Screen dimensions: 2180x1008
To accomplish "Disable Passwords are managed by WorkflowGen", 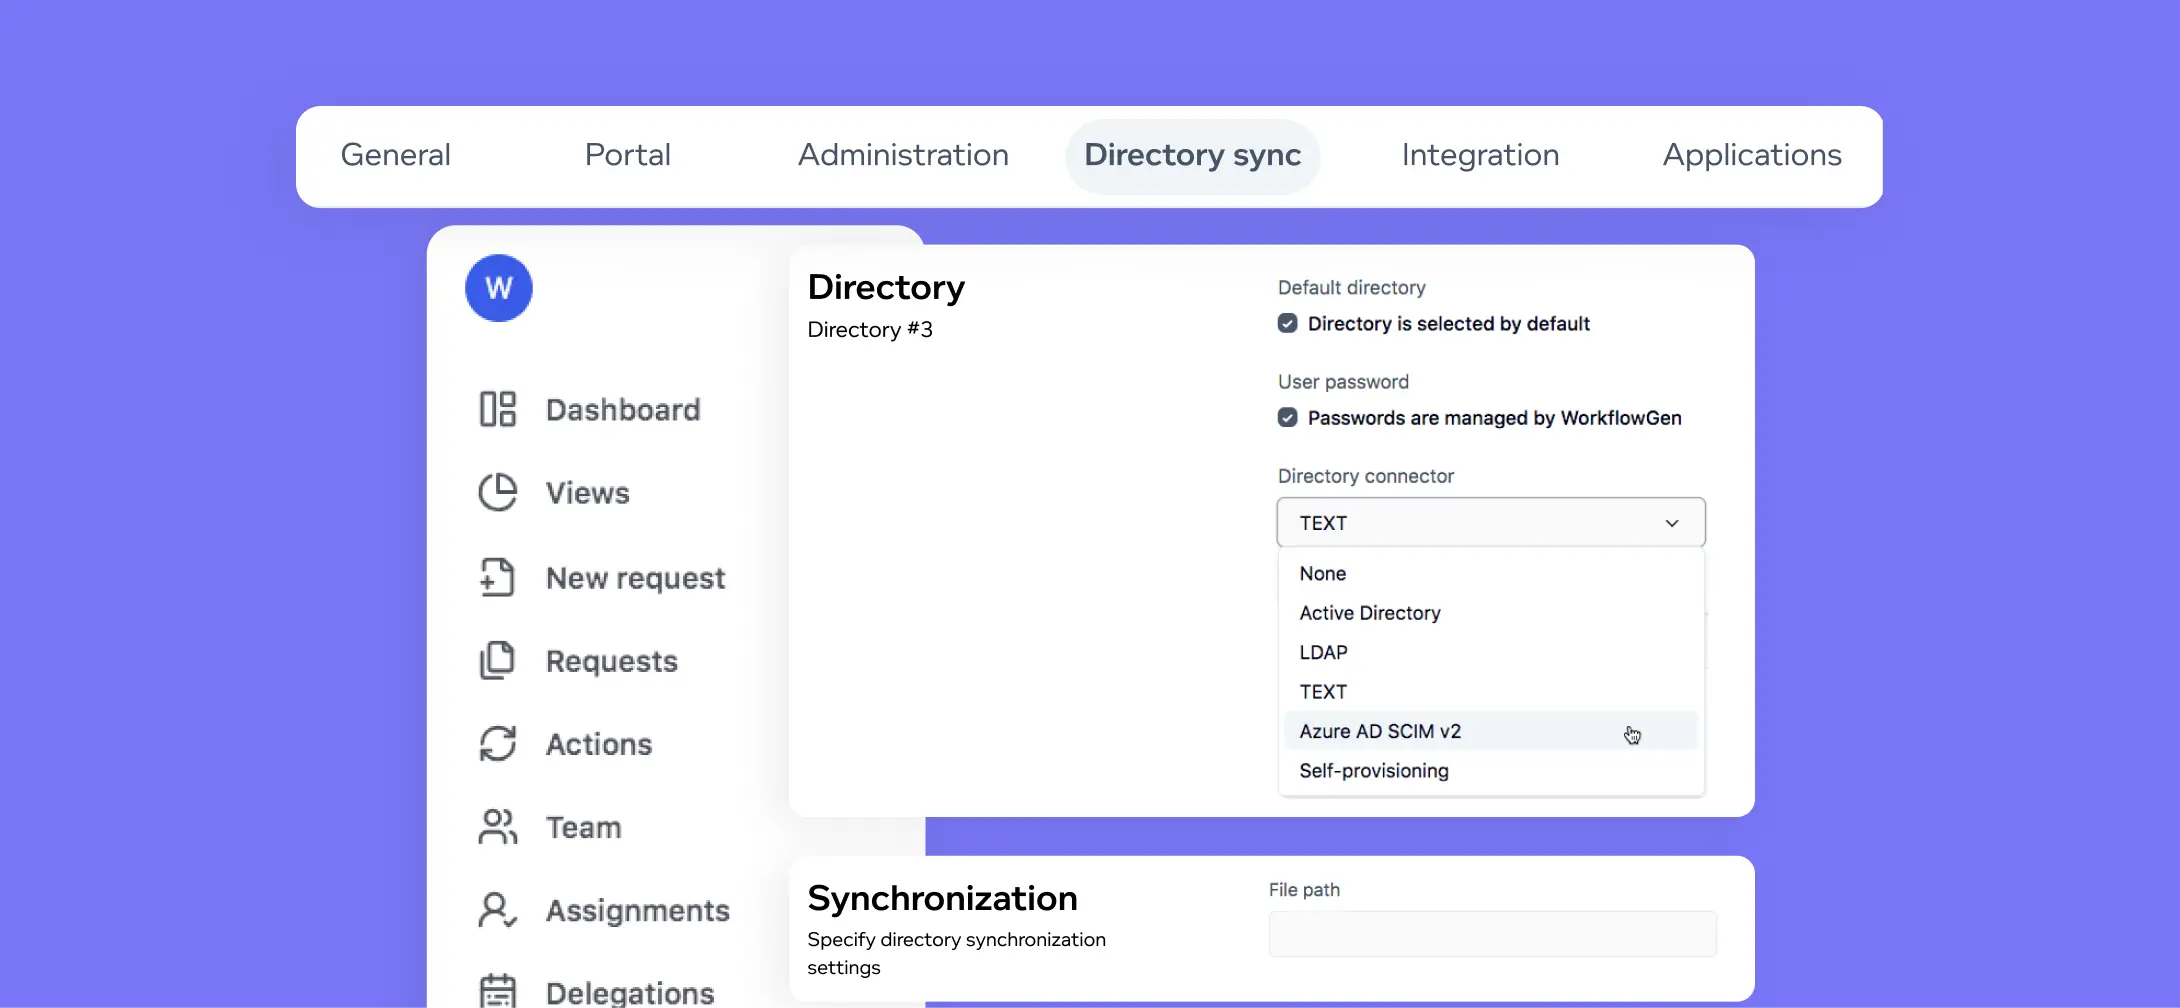I will tap(1287, 417).
